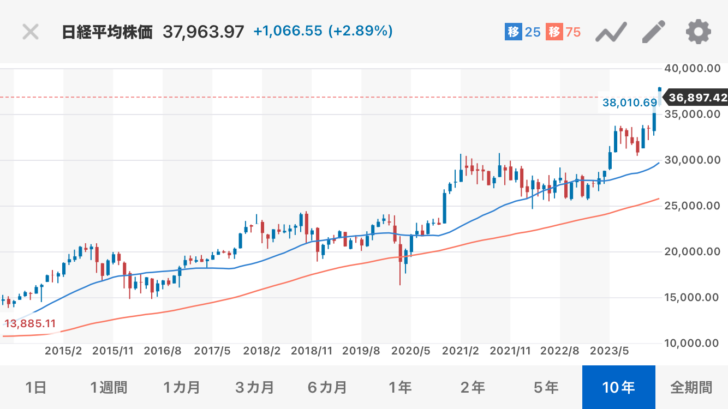Select the 1日 time range tab
This screenshot has height=409, width=728.
[35, 387]
